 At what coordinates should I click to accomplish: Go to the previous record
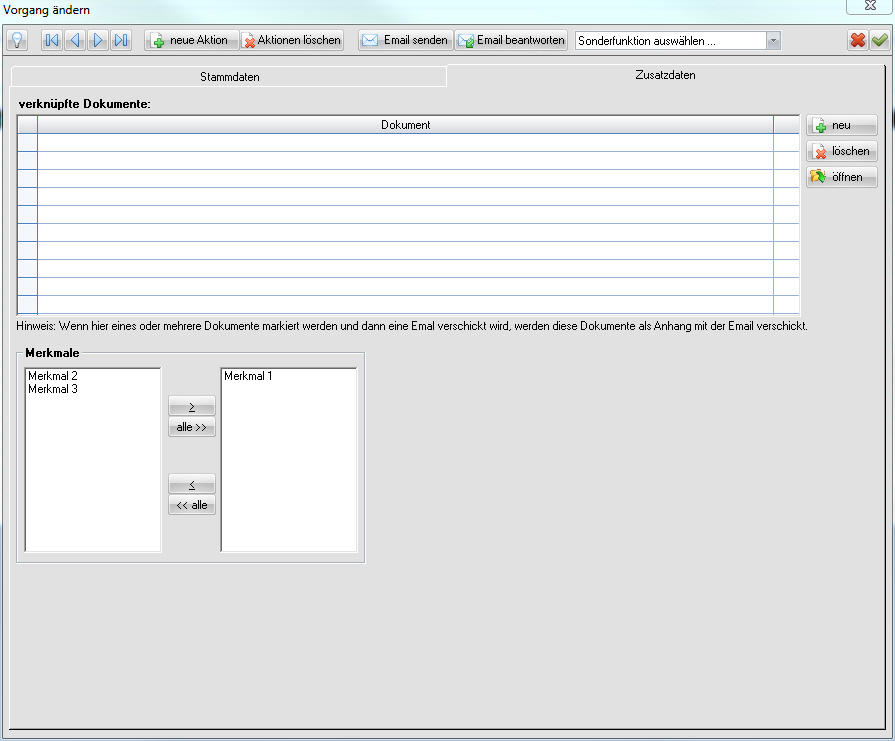point(74,40)
